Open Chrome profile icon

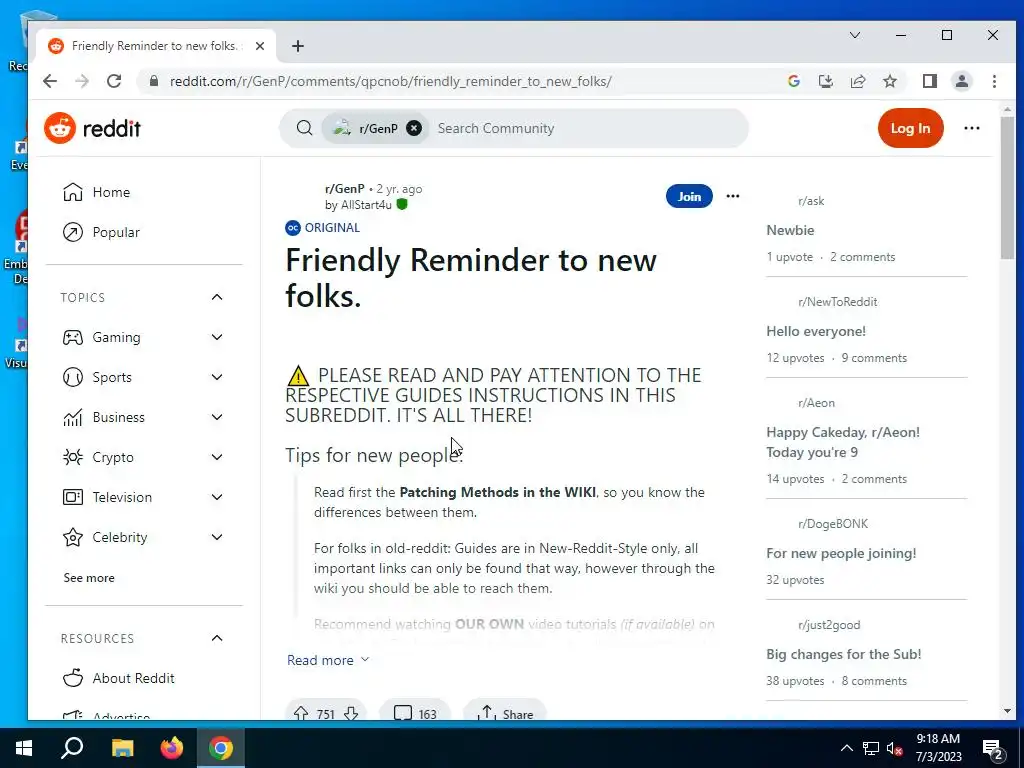tap(962, 81)
